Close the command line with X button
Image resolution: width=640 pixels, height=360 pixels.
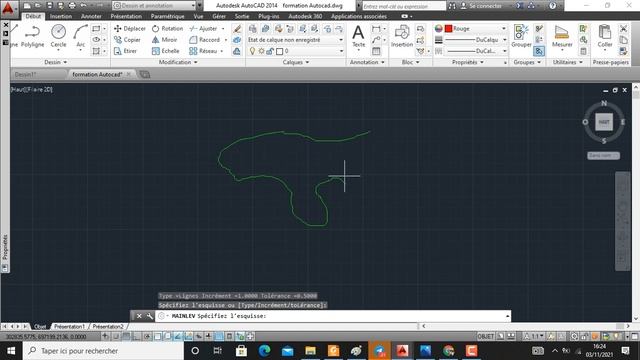(139, 316)
